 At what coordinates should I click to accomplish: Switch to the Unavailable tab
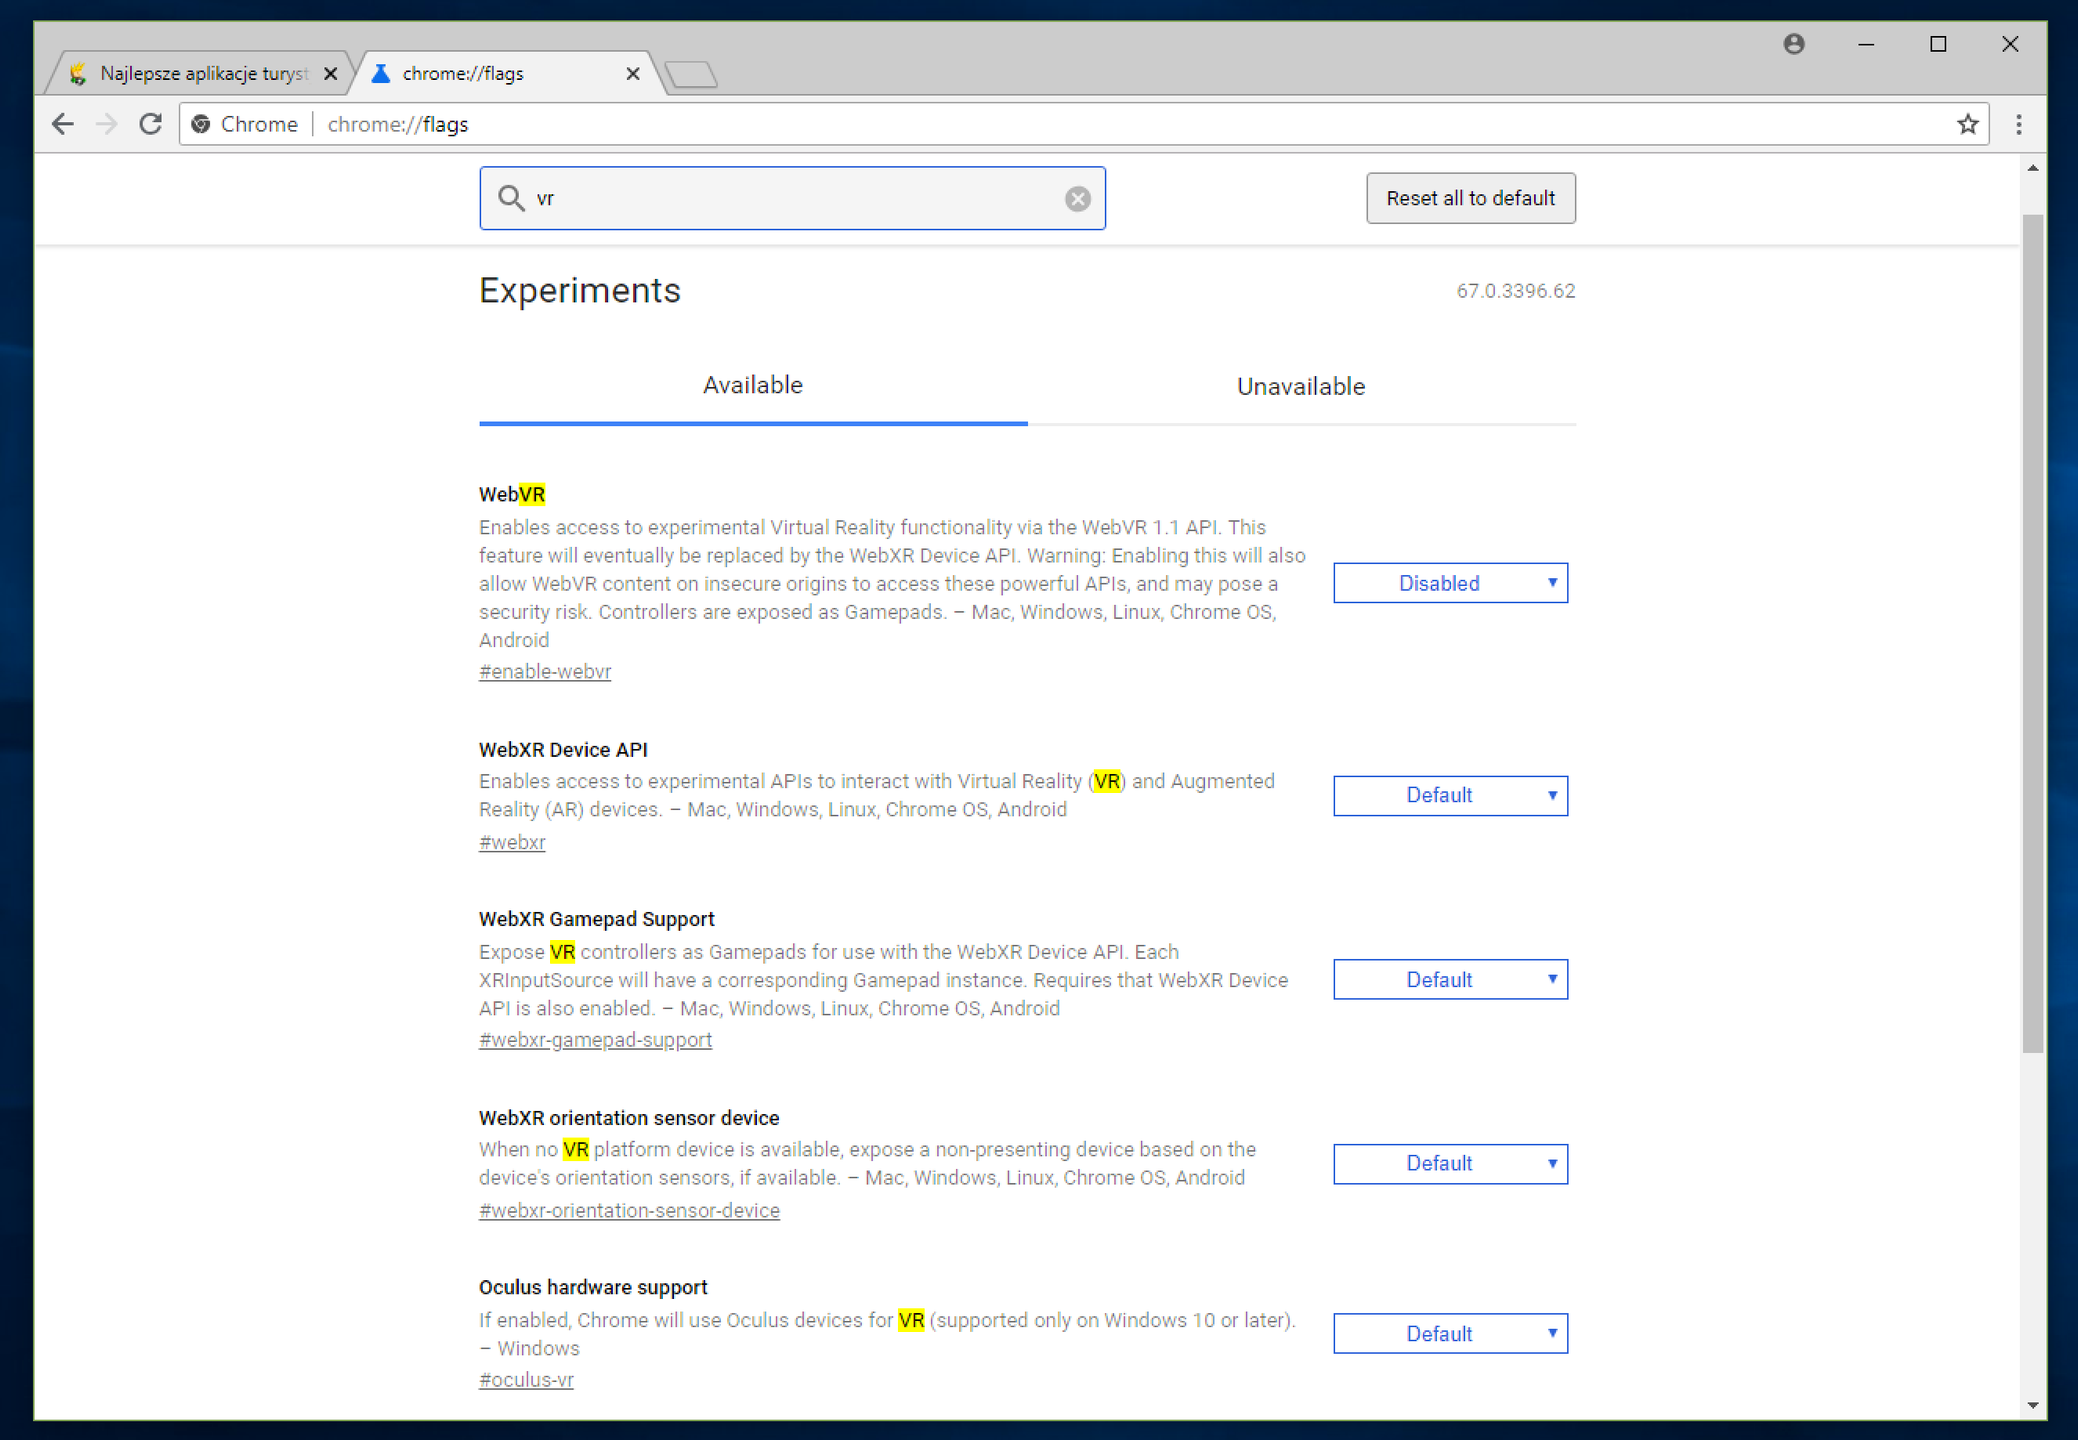[x=1301, y=387]
